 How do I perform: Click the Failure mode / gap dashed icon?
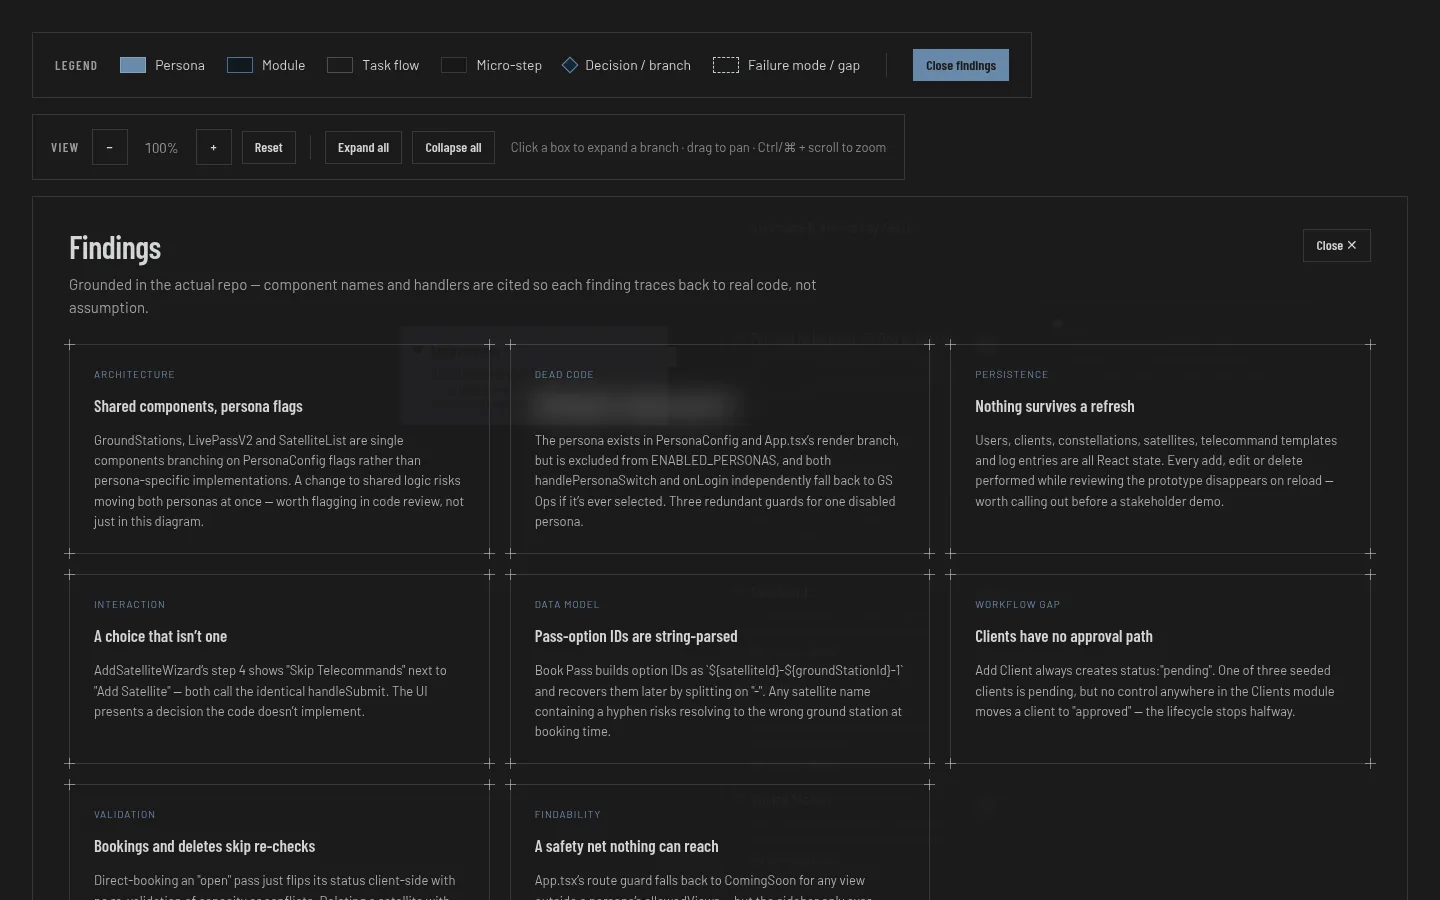click(x=726, y=65)
